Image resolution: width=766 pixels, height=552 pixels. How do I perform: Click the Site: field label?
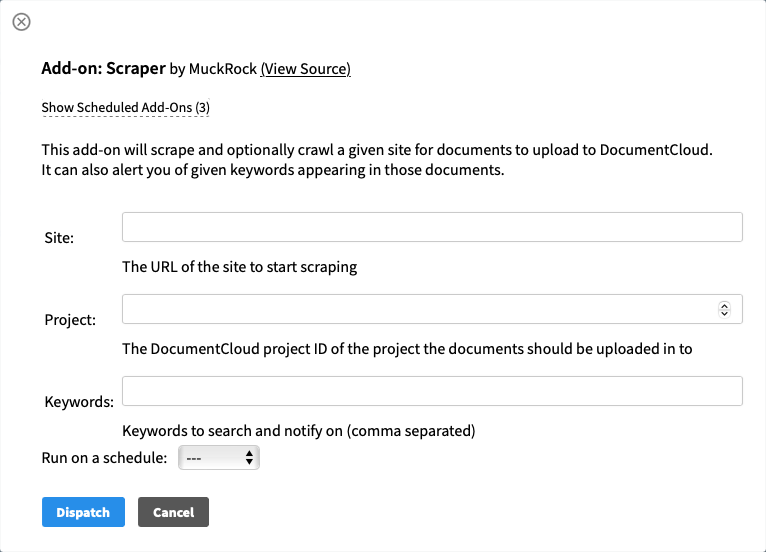(59, 238)
